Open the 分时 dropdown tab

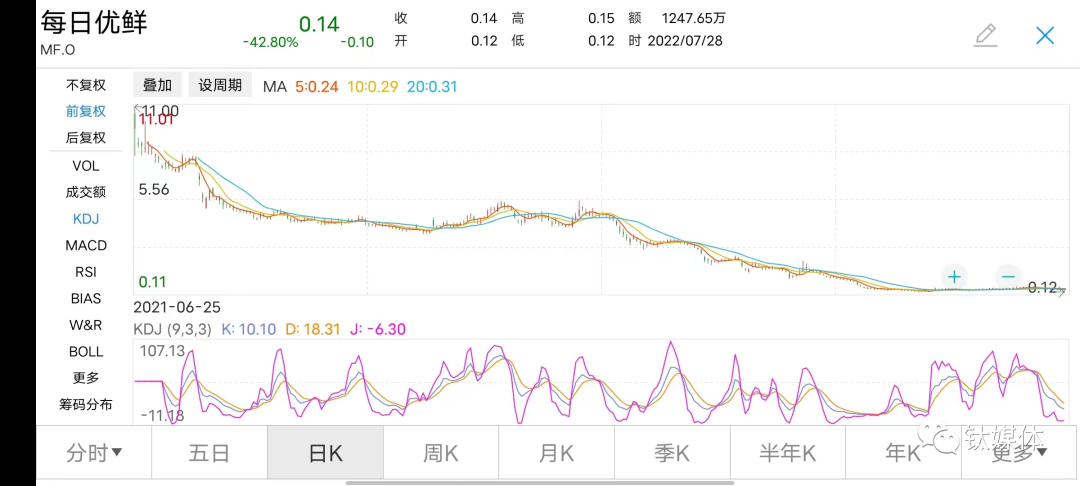click(x=94, y=452)
